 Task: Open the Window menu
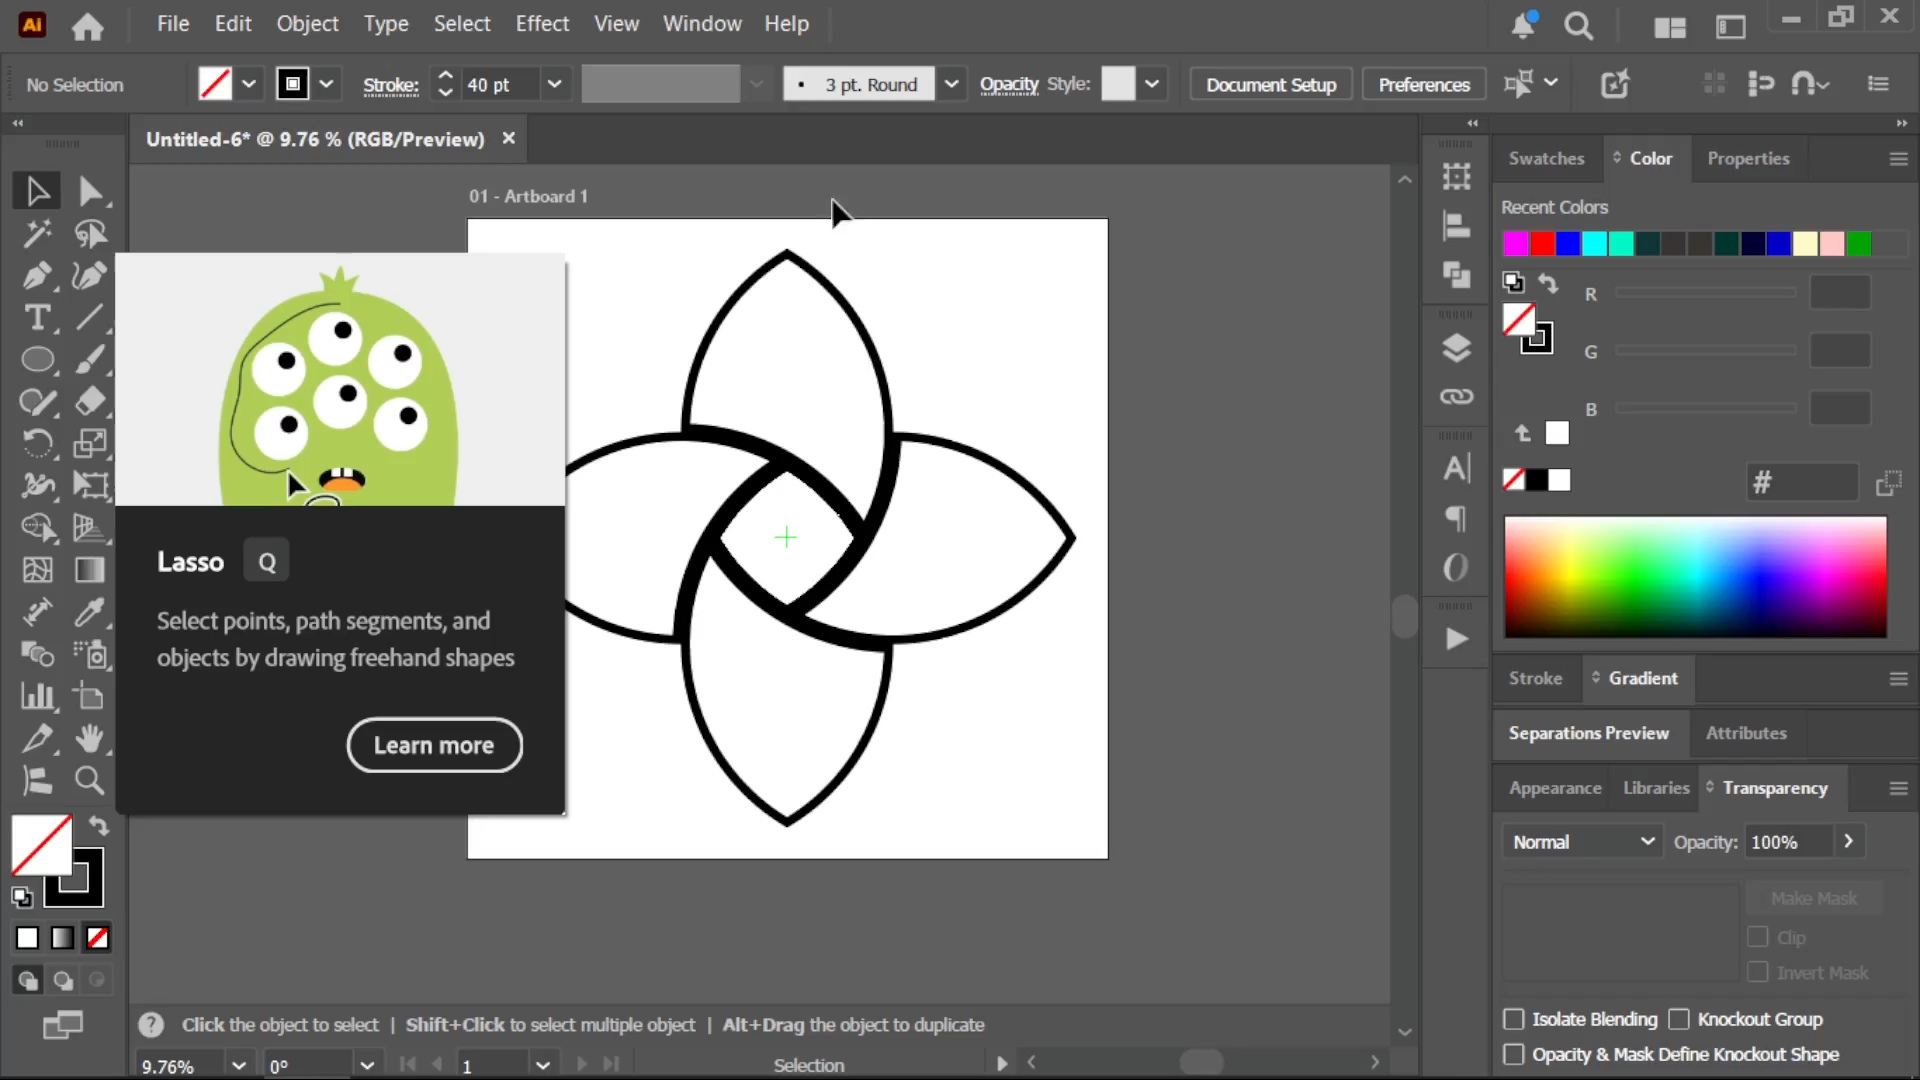[702, 24]
